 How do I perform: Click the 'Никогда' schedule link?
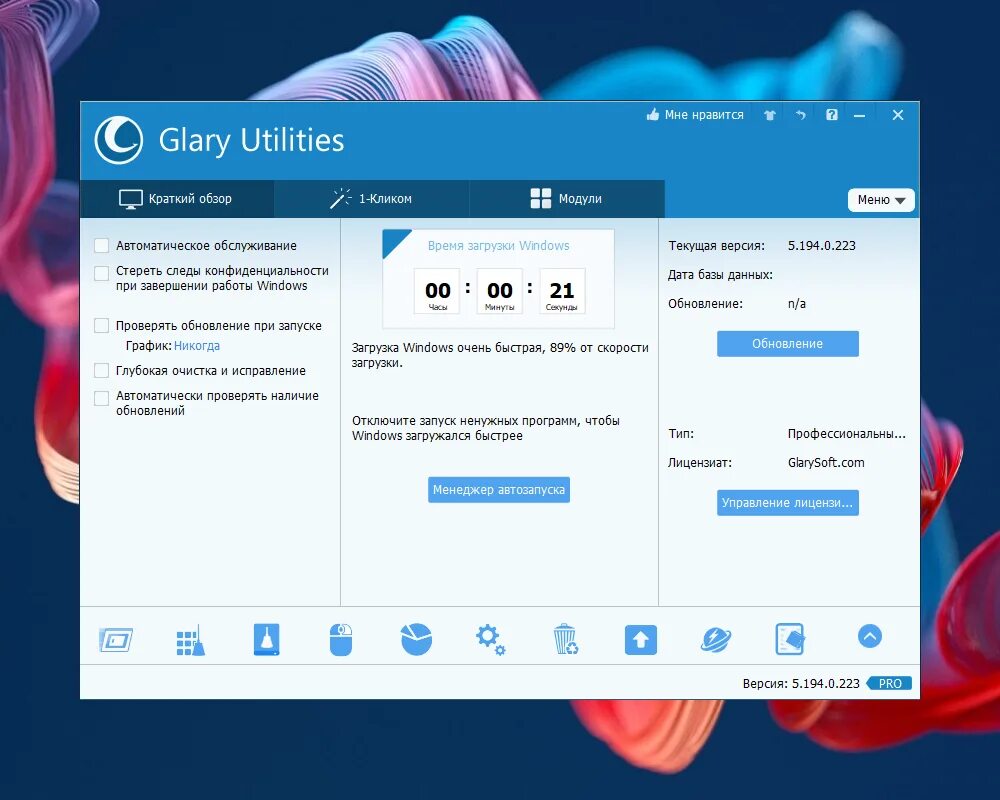click(197, 346)
